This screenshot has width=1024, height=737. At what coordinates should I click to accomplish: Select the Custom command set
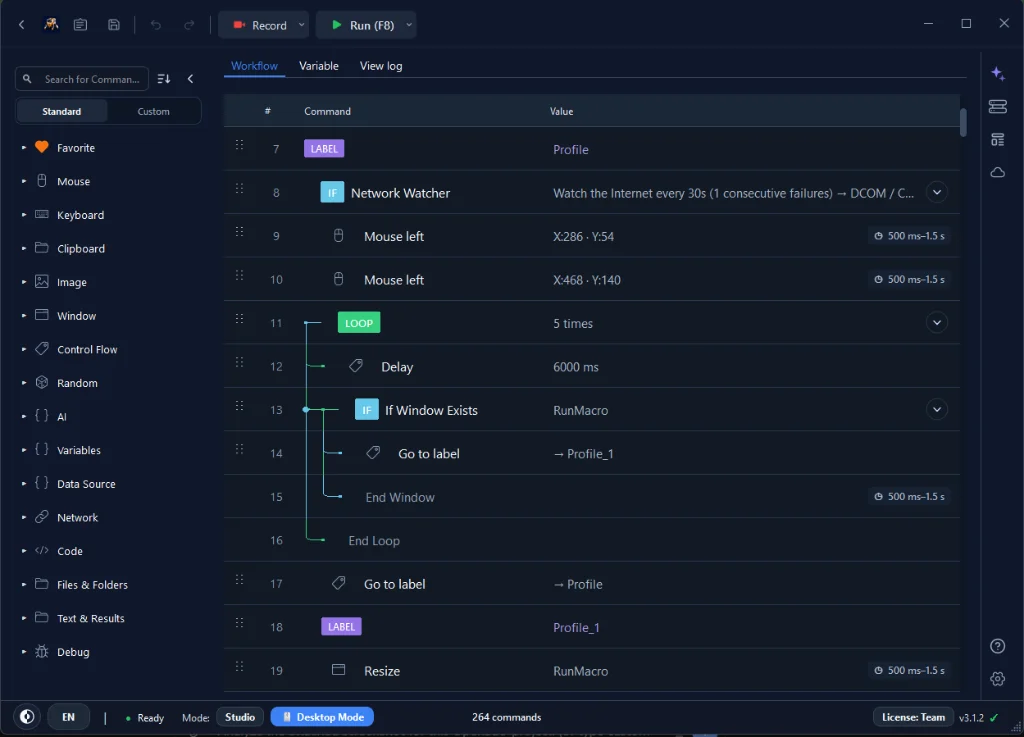point(153,112)
